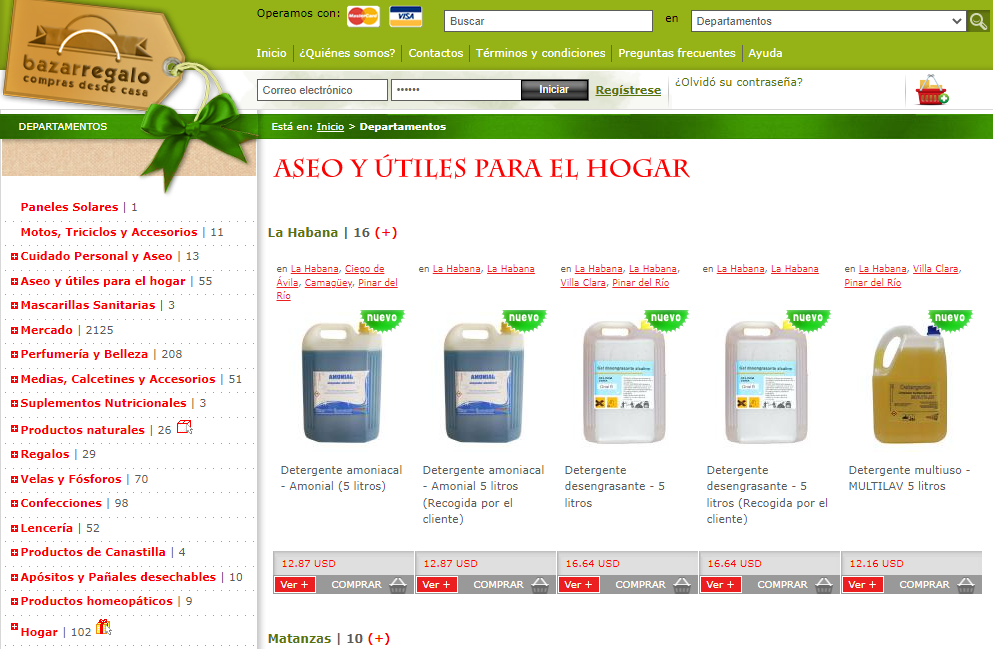
Task: Open Regalos category
Action: click(45, 454)
